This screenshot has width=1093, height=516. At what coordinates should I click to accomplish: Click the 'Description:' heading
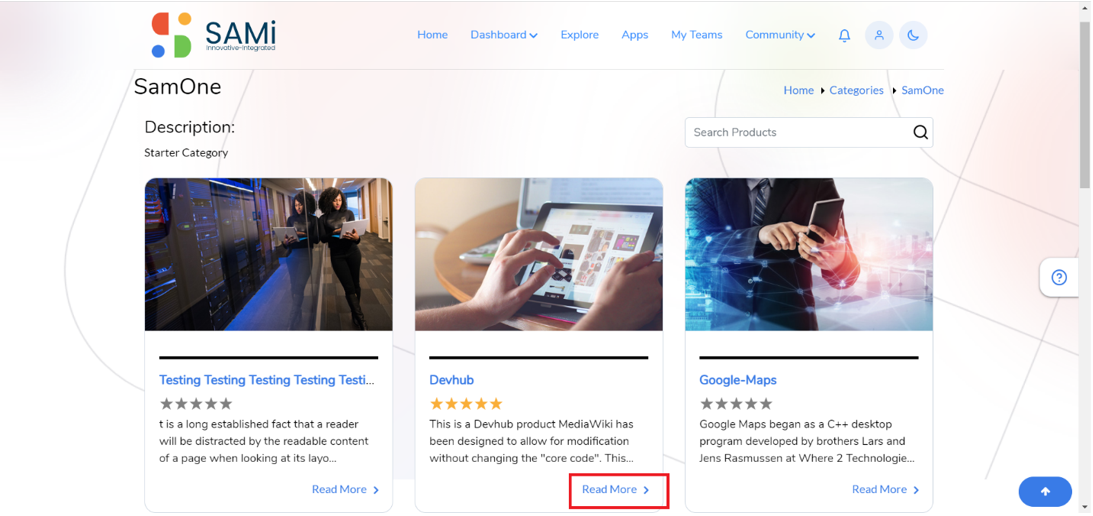[190, 127]
